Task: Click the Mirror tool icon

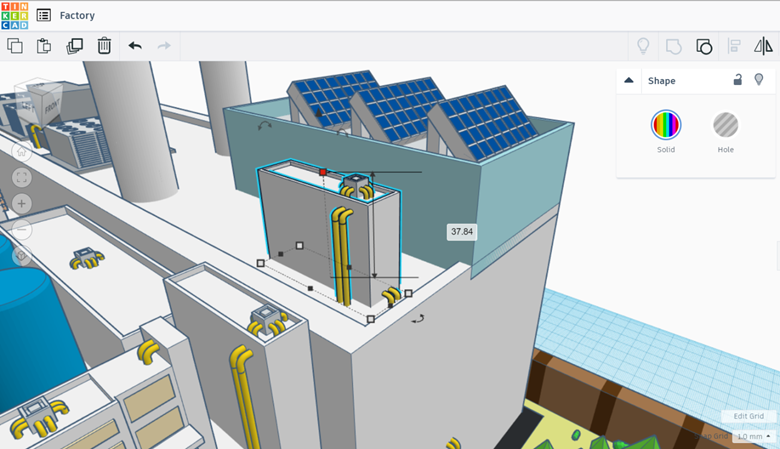Action: (763, 46)
